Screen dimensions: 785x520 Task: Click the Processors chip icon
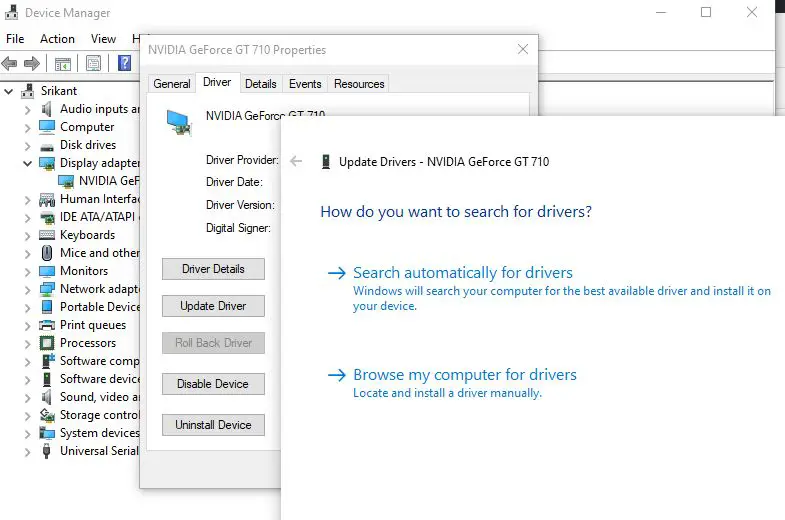pyautogui.click(x=47, y=343)
